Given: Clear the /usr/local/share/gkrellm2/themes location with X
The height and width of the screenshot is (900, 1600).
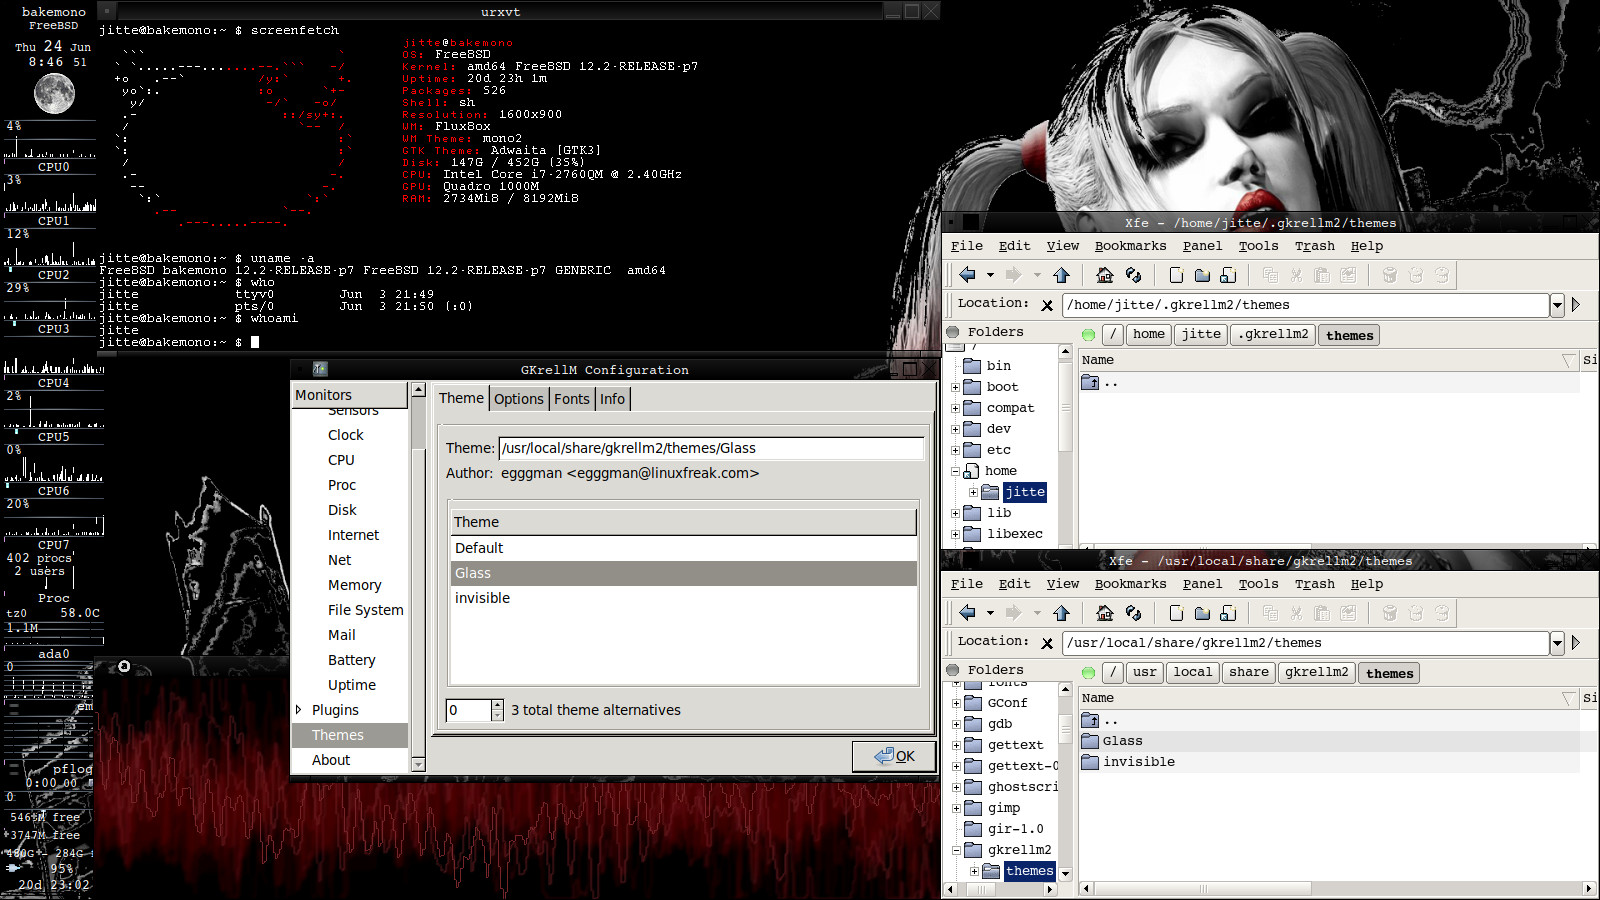Looking at the screenshot, I should 1047,643.
